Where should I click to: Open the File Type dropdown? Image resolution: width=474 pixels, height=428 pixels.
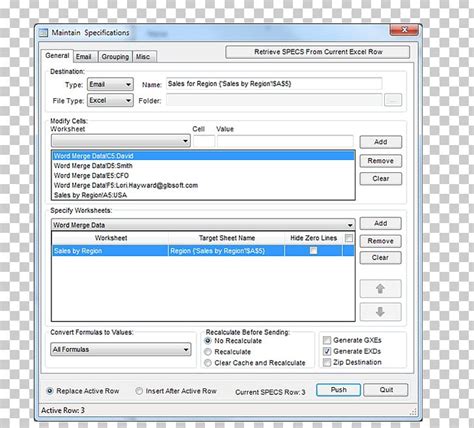[x=110, y=100]
